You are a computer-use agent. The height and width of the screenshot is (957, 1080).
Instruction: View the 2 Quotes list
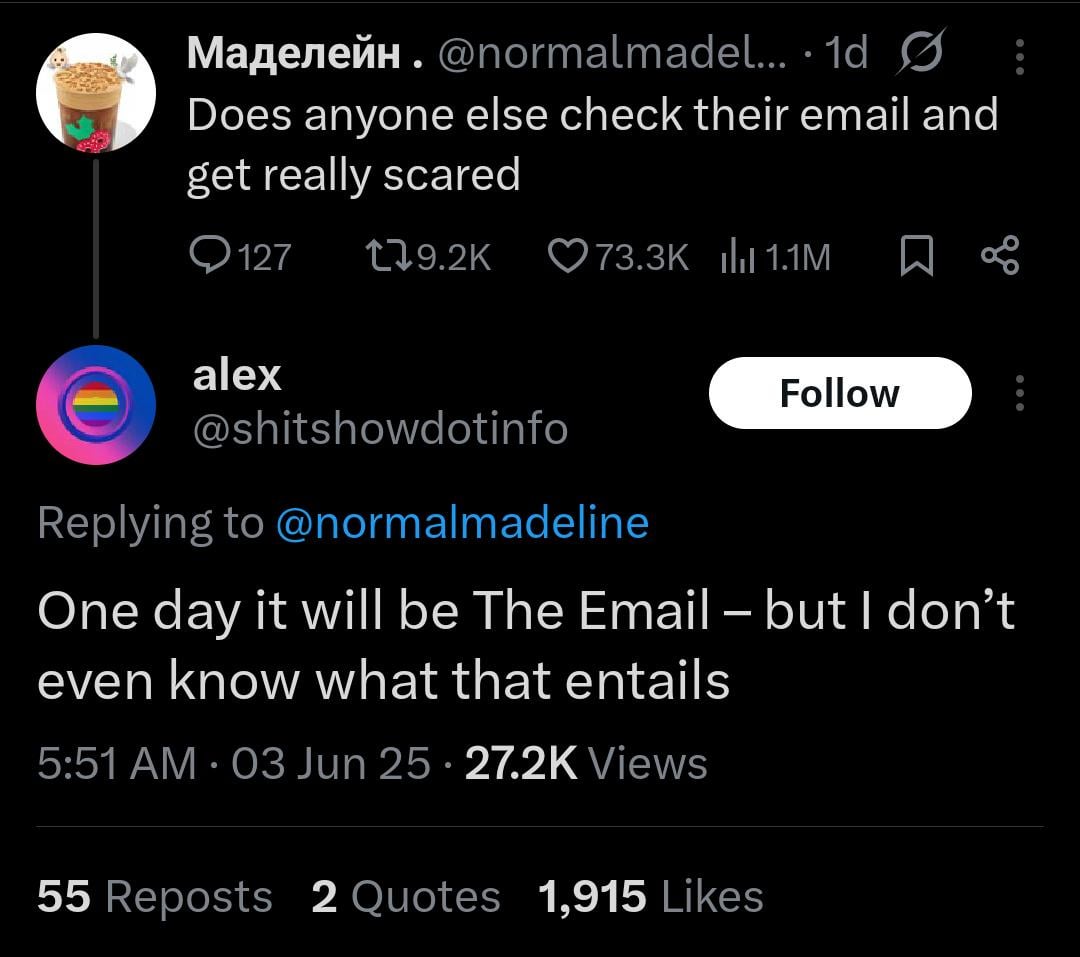click(x=406, y=896)
